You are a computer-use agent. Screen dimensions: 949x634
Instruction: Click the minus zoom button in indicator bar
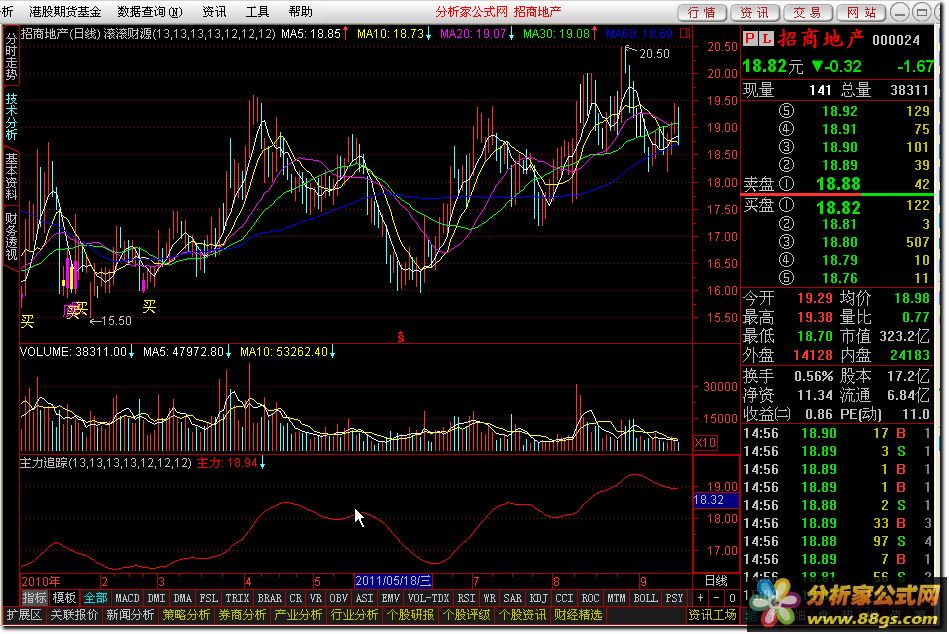[716, 598]
